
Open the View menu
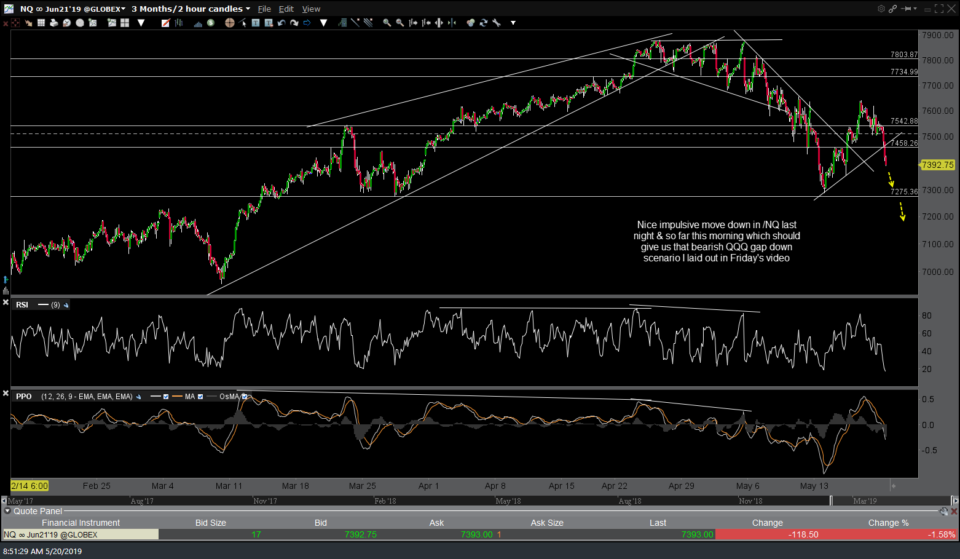311,9
